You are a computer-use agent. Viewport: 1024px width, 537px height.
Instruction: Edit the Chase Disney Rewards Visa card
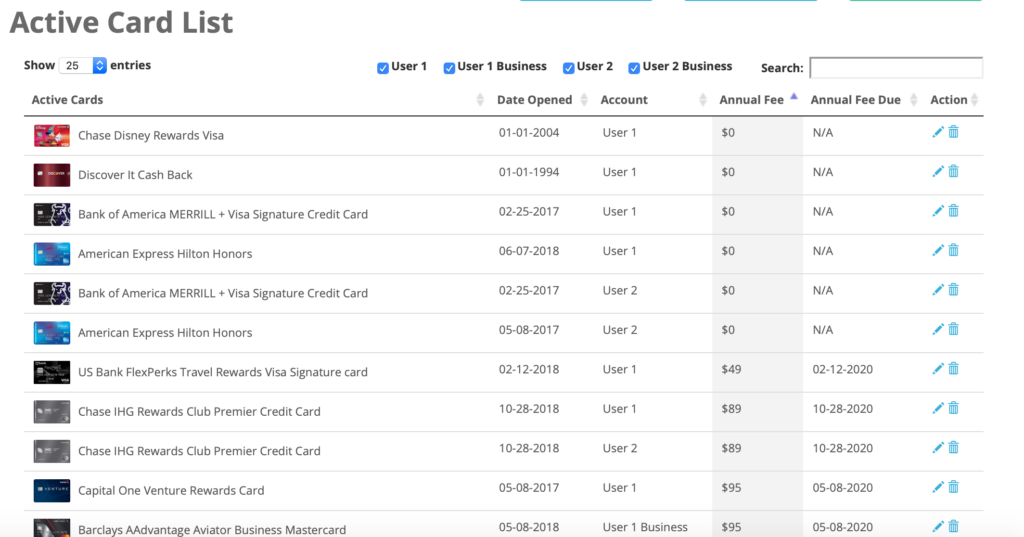pos(938,133)
